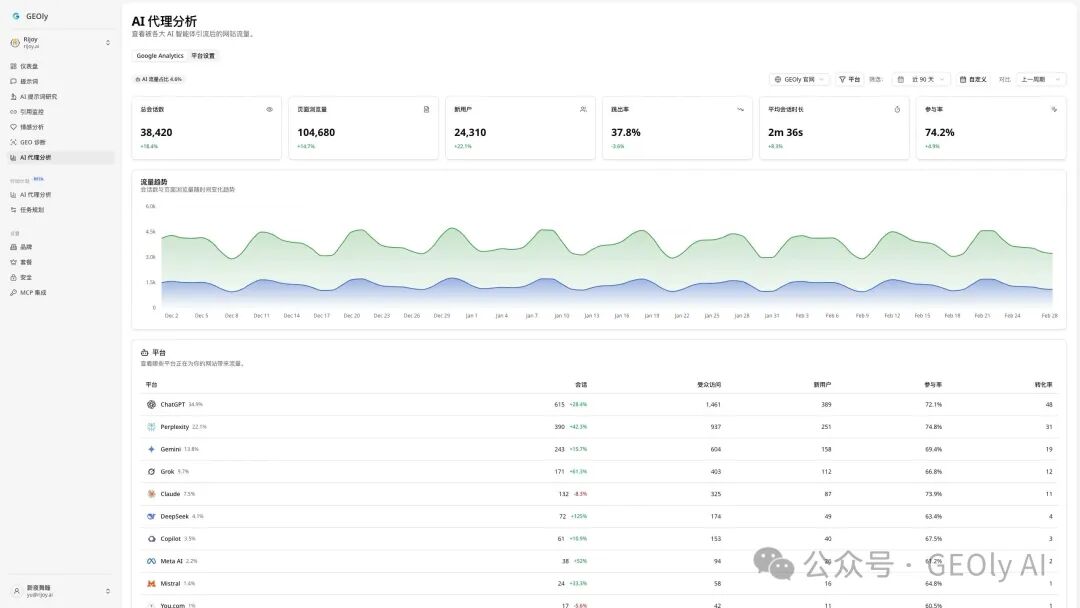Switch to the Google Analytics tab
The height and width of the screenshot is (608, 1080).
(160, 56)
